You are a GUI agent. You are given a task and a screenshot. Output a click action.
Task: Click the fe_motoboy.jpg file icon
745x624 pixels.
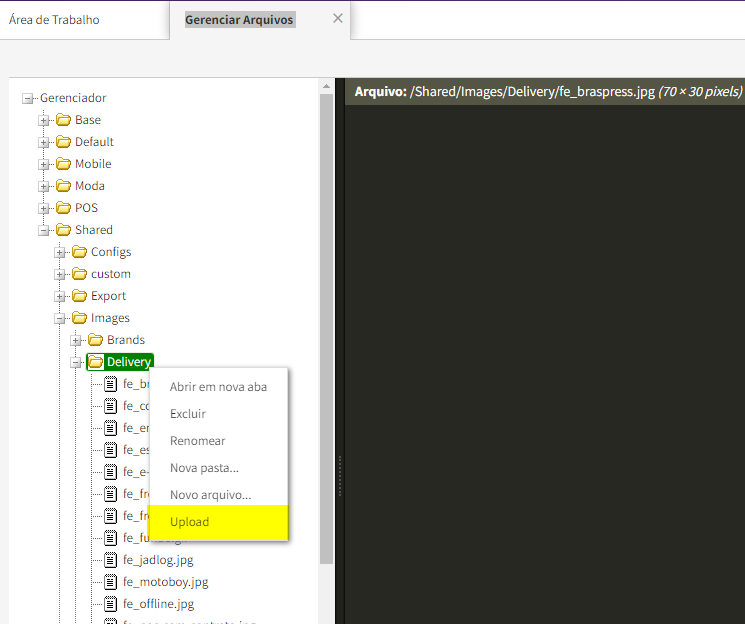110,582
